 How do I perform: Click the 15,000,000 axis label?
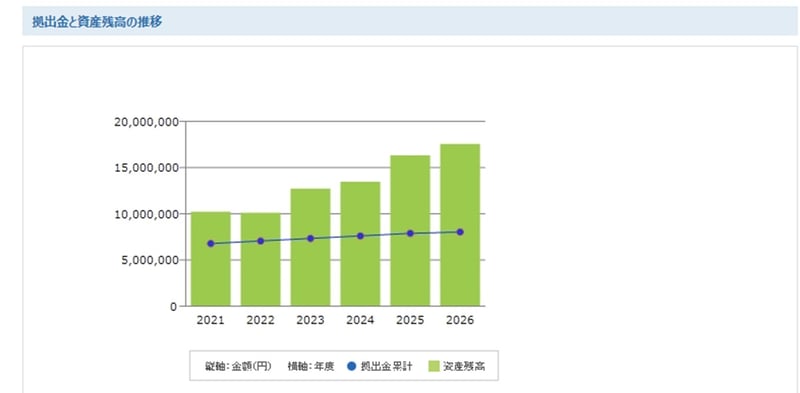146,167
